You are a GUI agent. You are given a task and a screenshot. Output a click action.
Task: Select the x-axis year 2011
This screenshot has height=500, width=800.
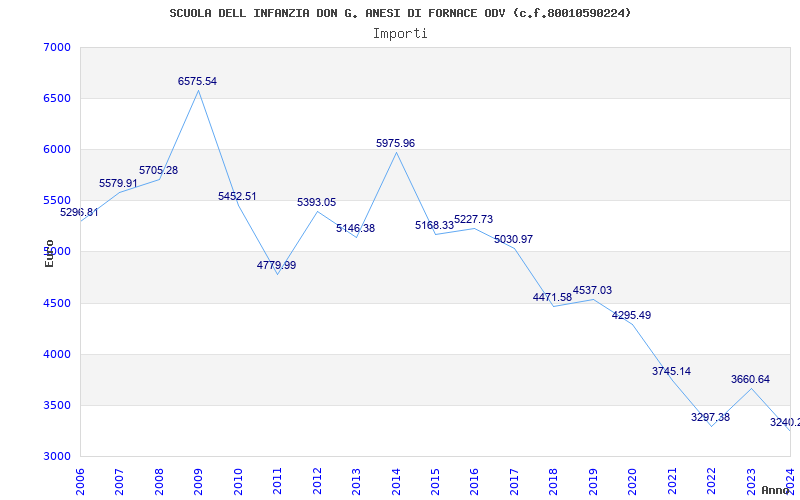coord(278,482)
